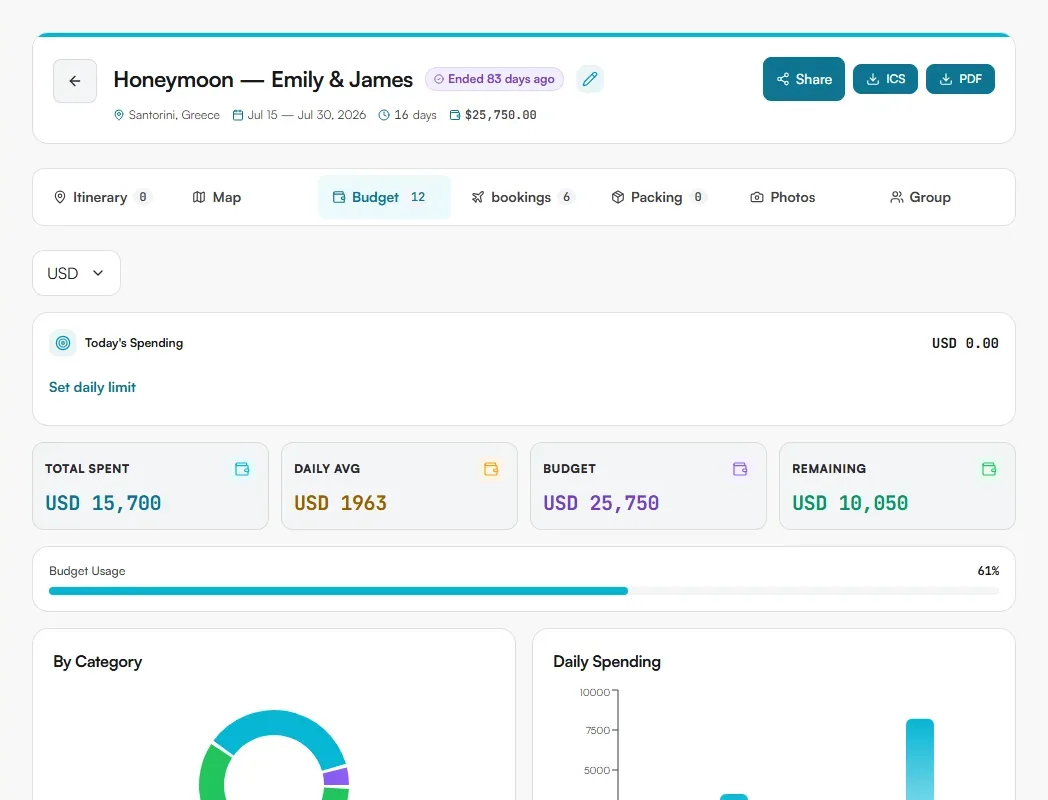This screenshot has width=1048, height=800.
Task: Edit trip title with the pencil icon
Action: click(x=590, y=79)
